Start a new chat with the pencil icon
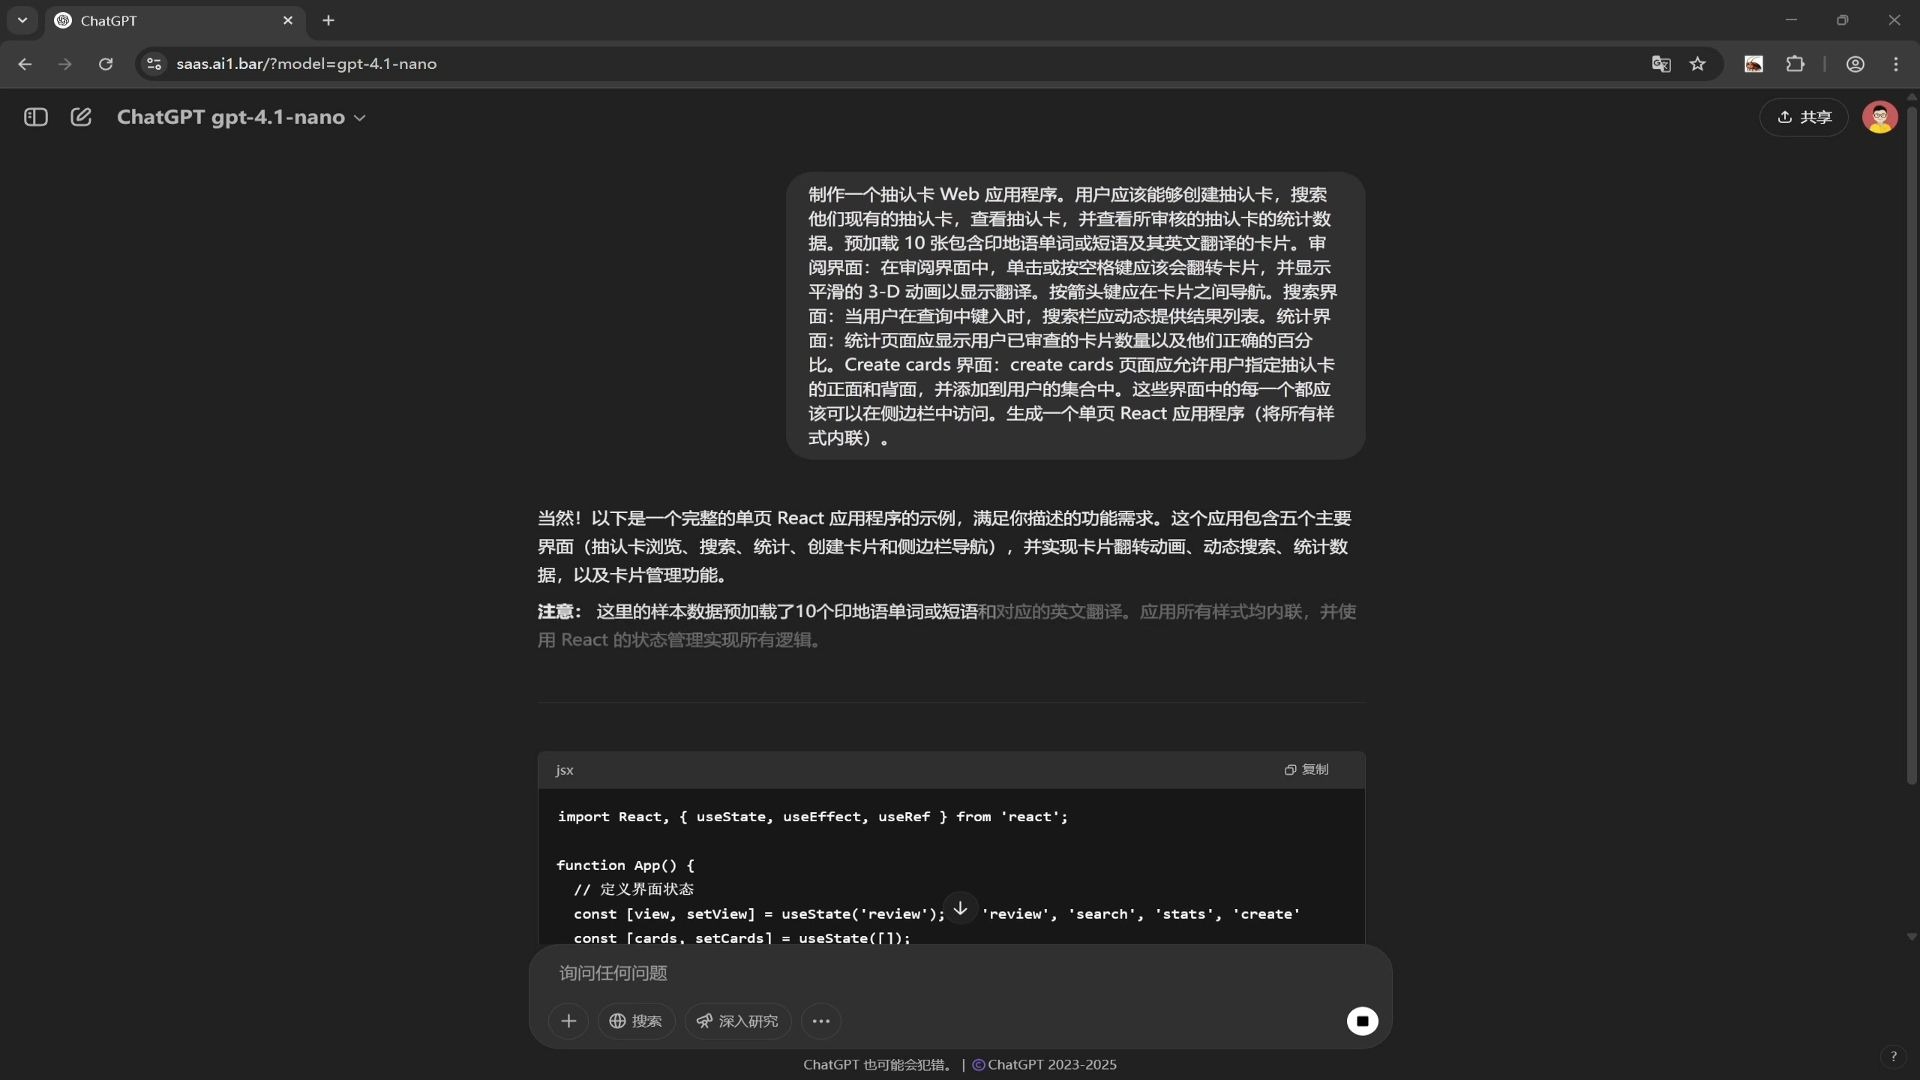The image size is (1920, 1080). (x=81, y=117)
